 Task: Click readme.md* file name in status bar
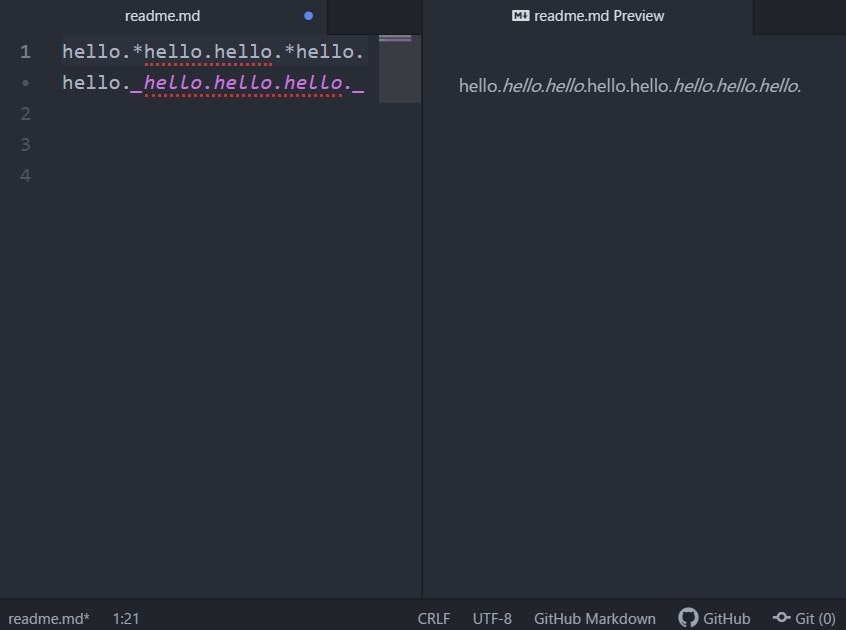[49, 619]
